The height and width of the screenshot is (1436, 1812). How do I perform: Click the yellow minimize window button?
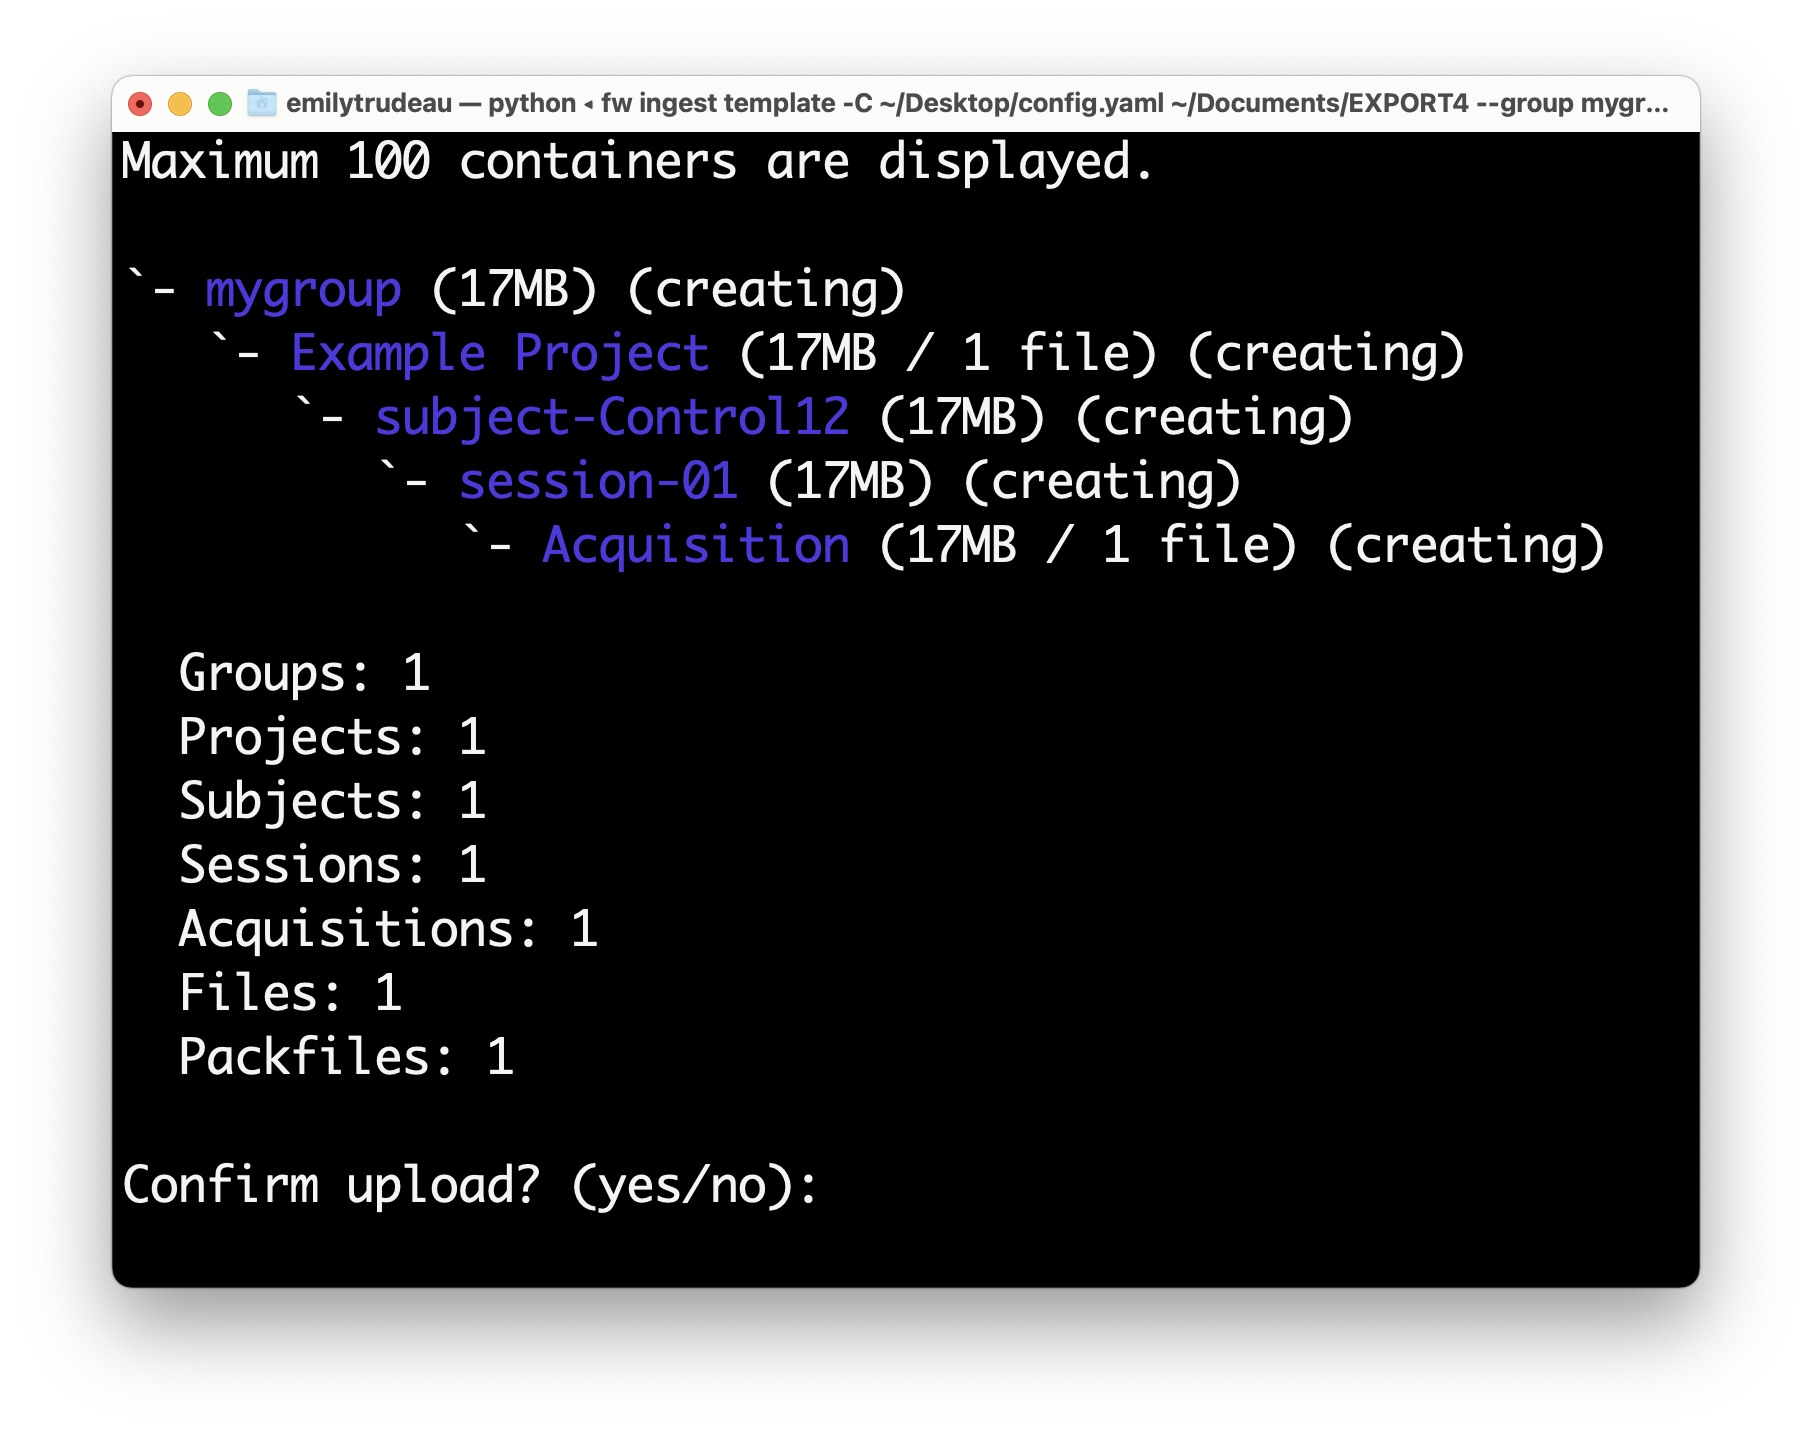180,104
